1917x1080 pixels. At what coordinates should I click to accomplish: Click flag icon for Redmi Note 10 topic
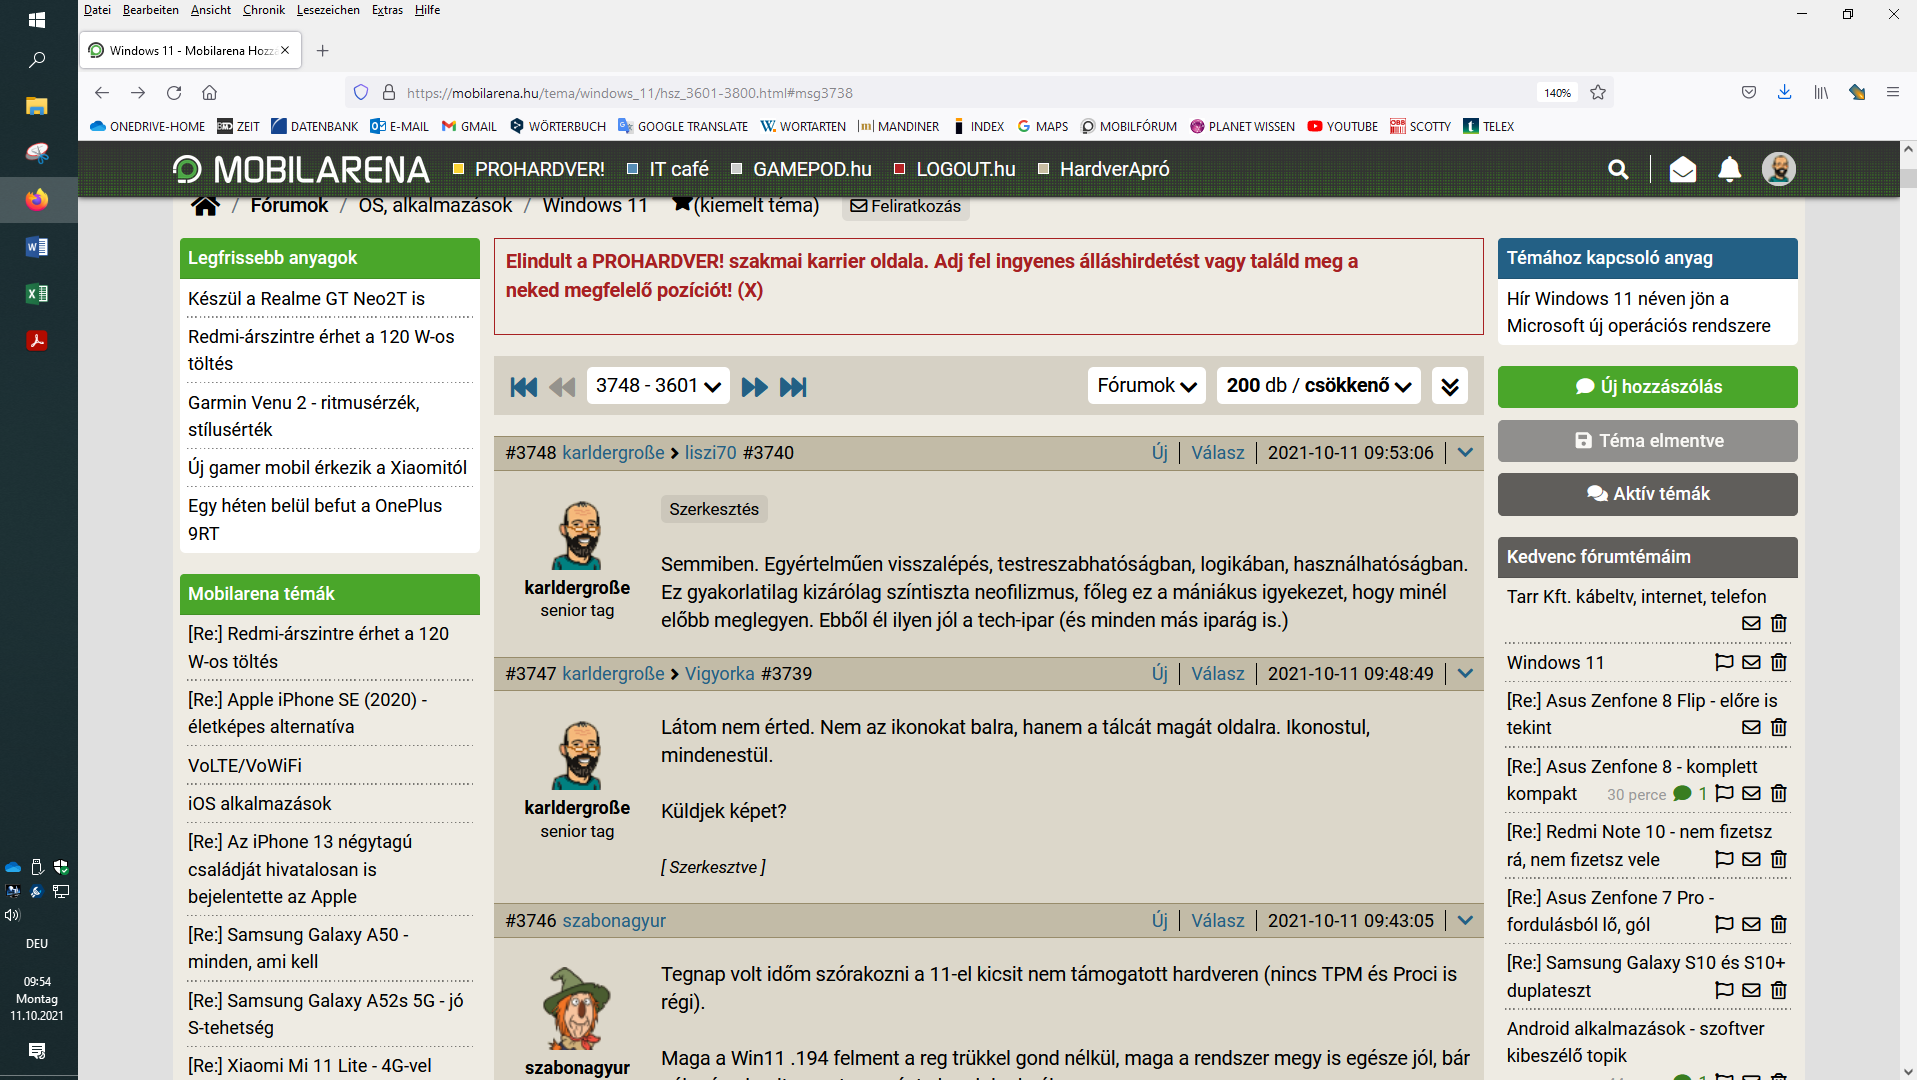1724,859
